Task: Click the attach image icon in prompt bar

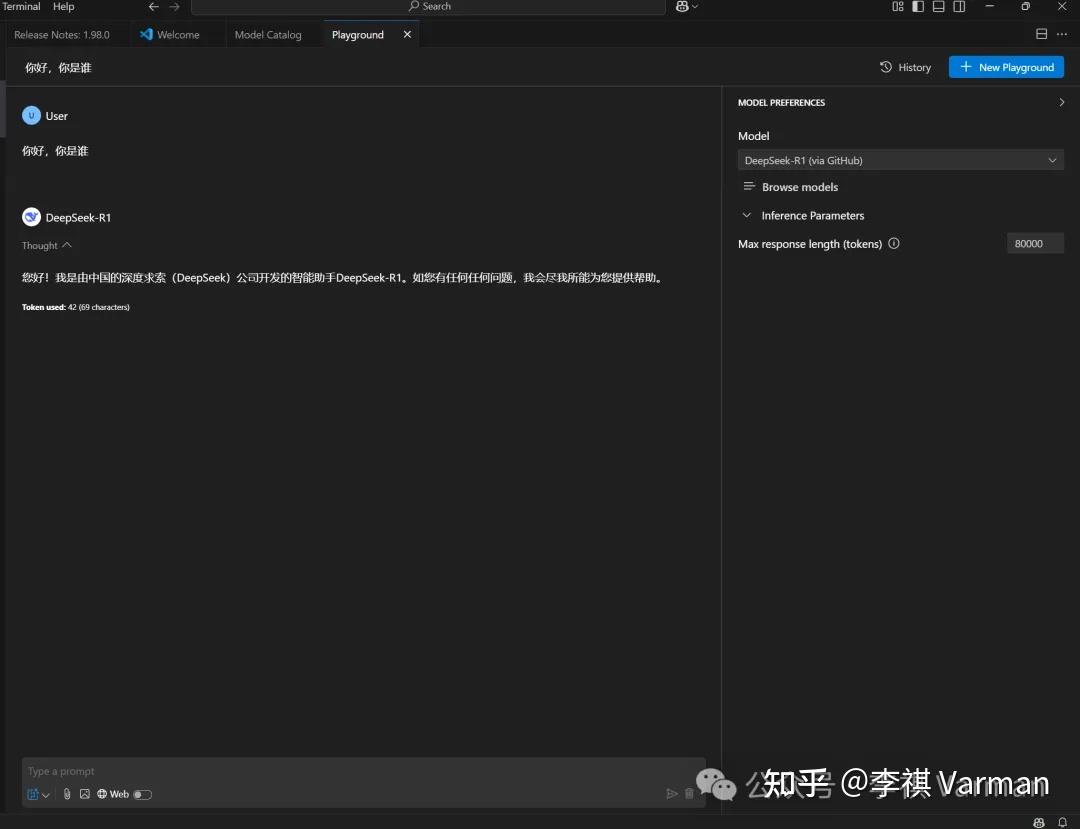Action: click(x=85, y=794)
